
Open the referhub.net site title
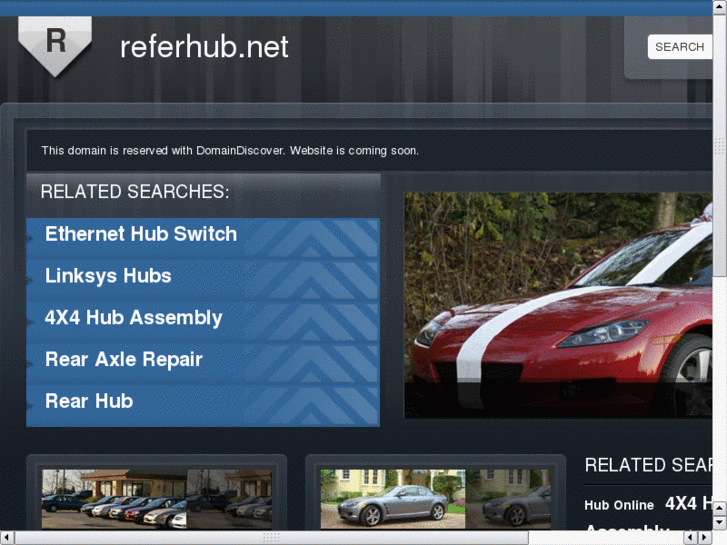(204, 47)
